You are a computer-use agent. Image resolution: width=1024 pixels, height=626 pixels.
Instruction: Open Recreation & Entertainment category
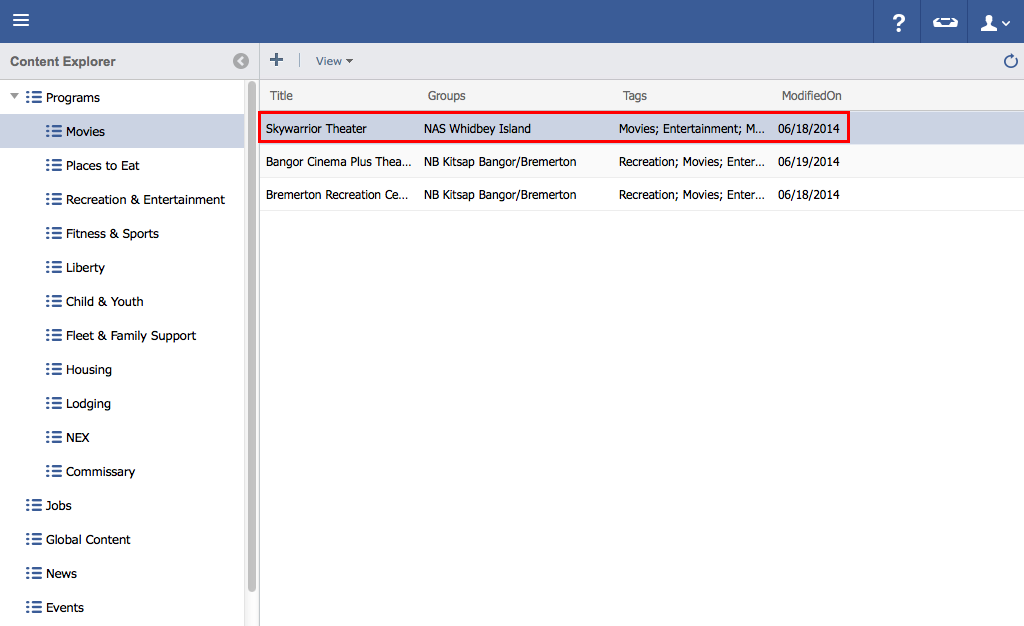pyautogui.click(x=145, y=199)
